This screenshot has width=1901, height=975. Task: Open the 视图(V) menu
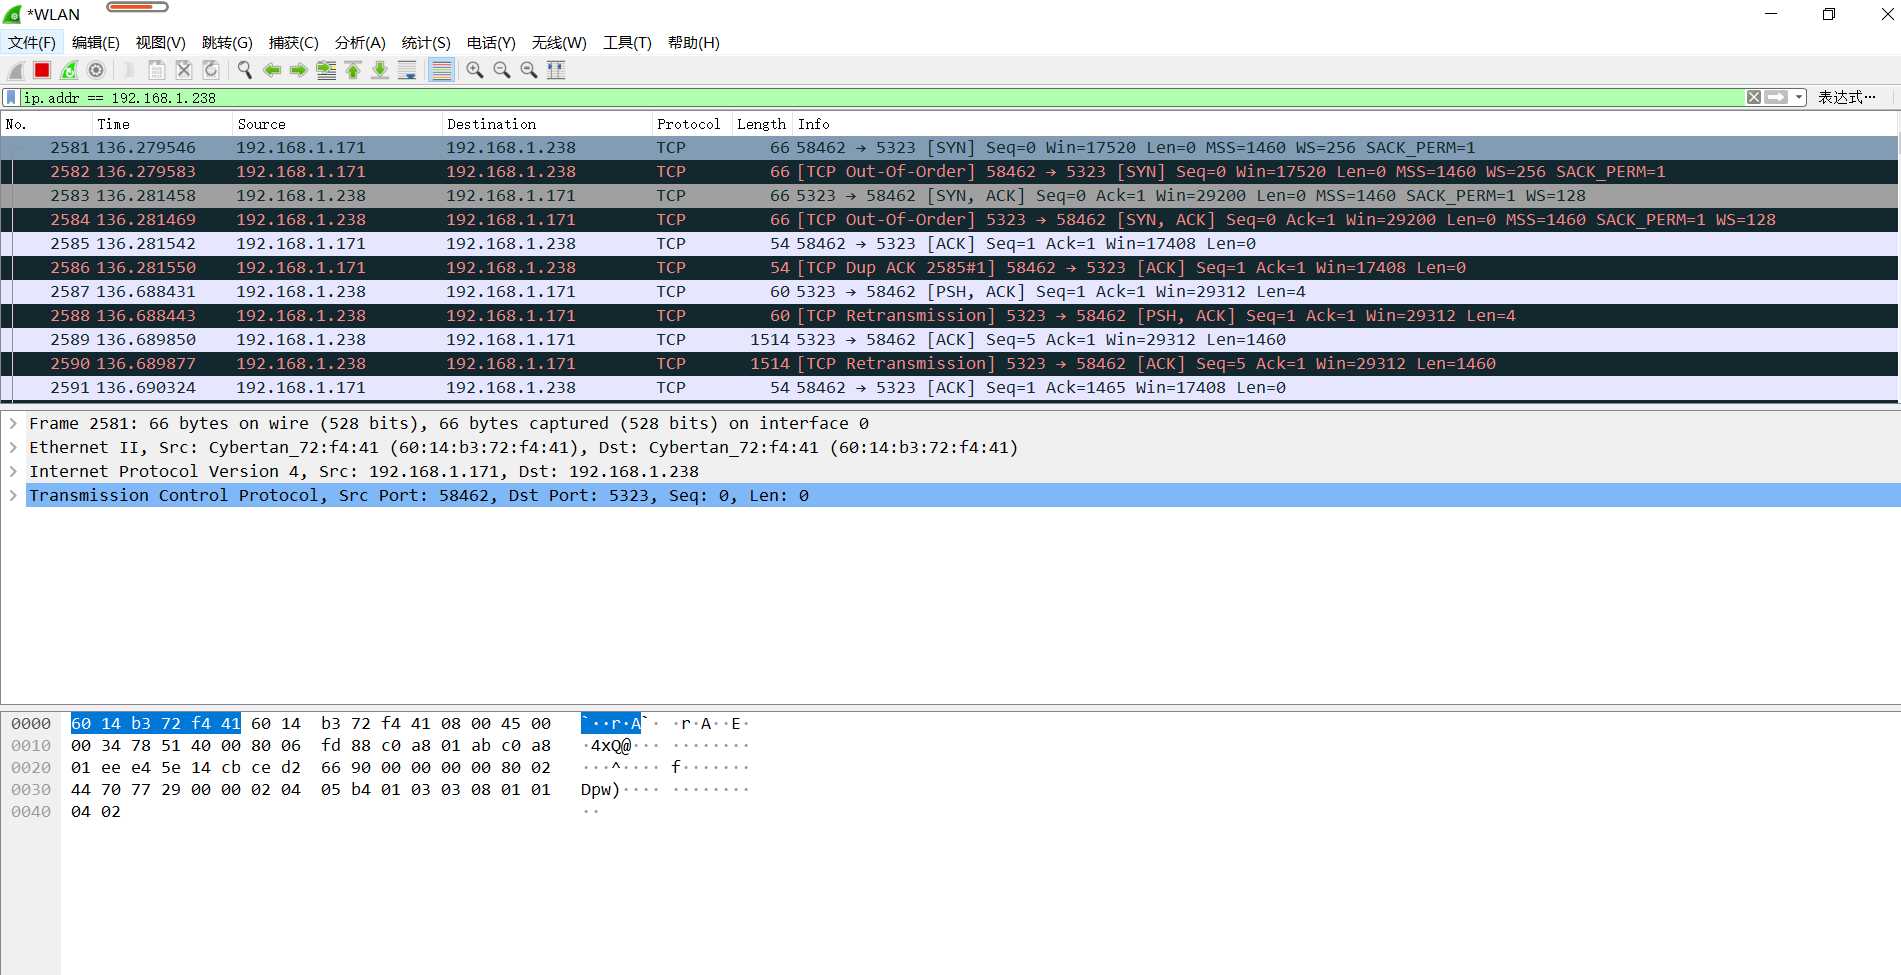tap(161, 43)
